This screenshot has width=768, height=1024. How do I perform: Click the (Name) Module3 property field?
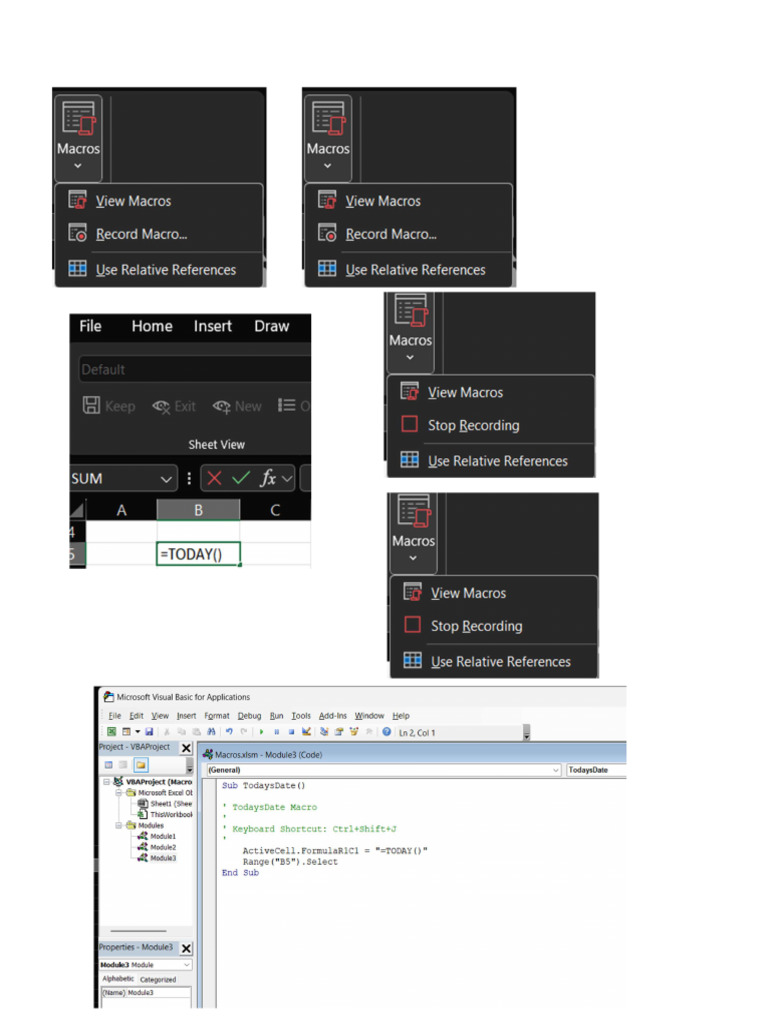pyautogui.click(x=146, y=993)
